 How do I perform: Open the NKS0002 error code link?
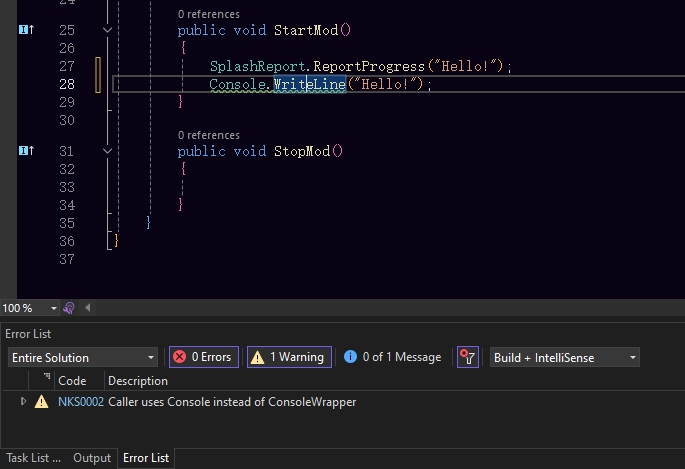pos(80,402)
